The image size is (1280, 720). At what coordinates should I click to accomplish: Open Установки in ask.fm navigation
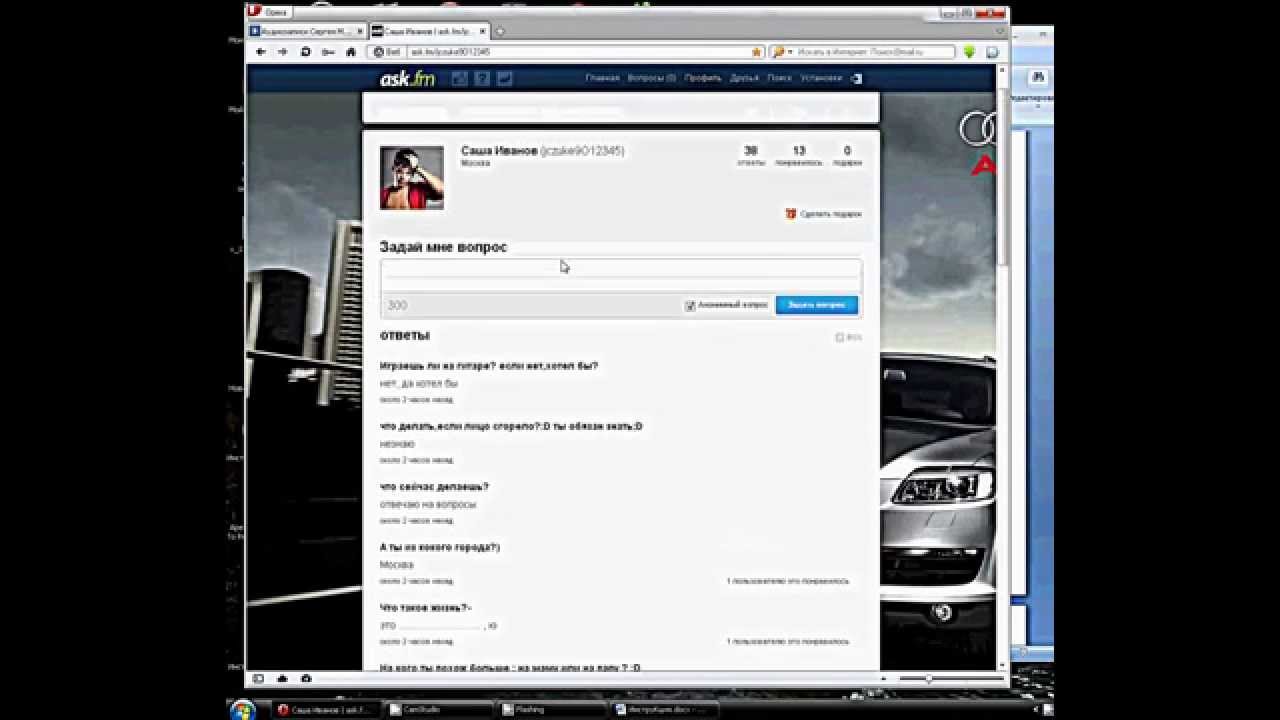(x=821, y=78)
